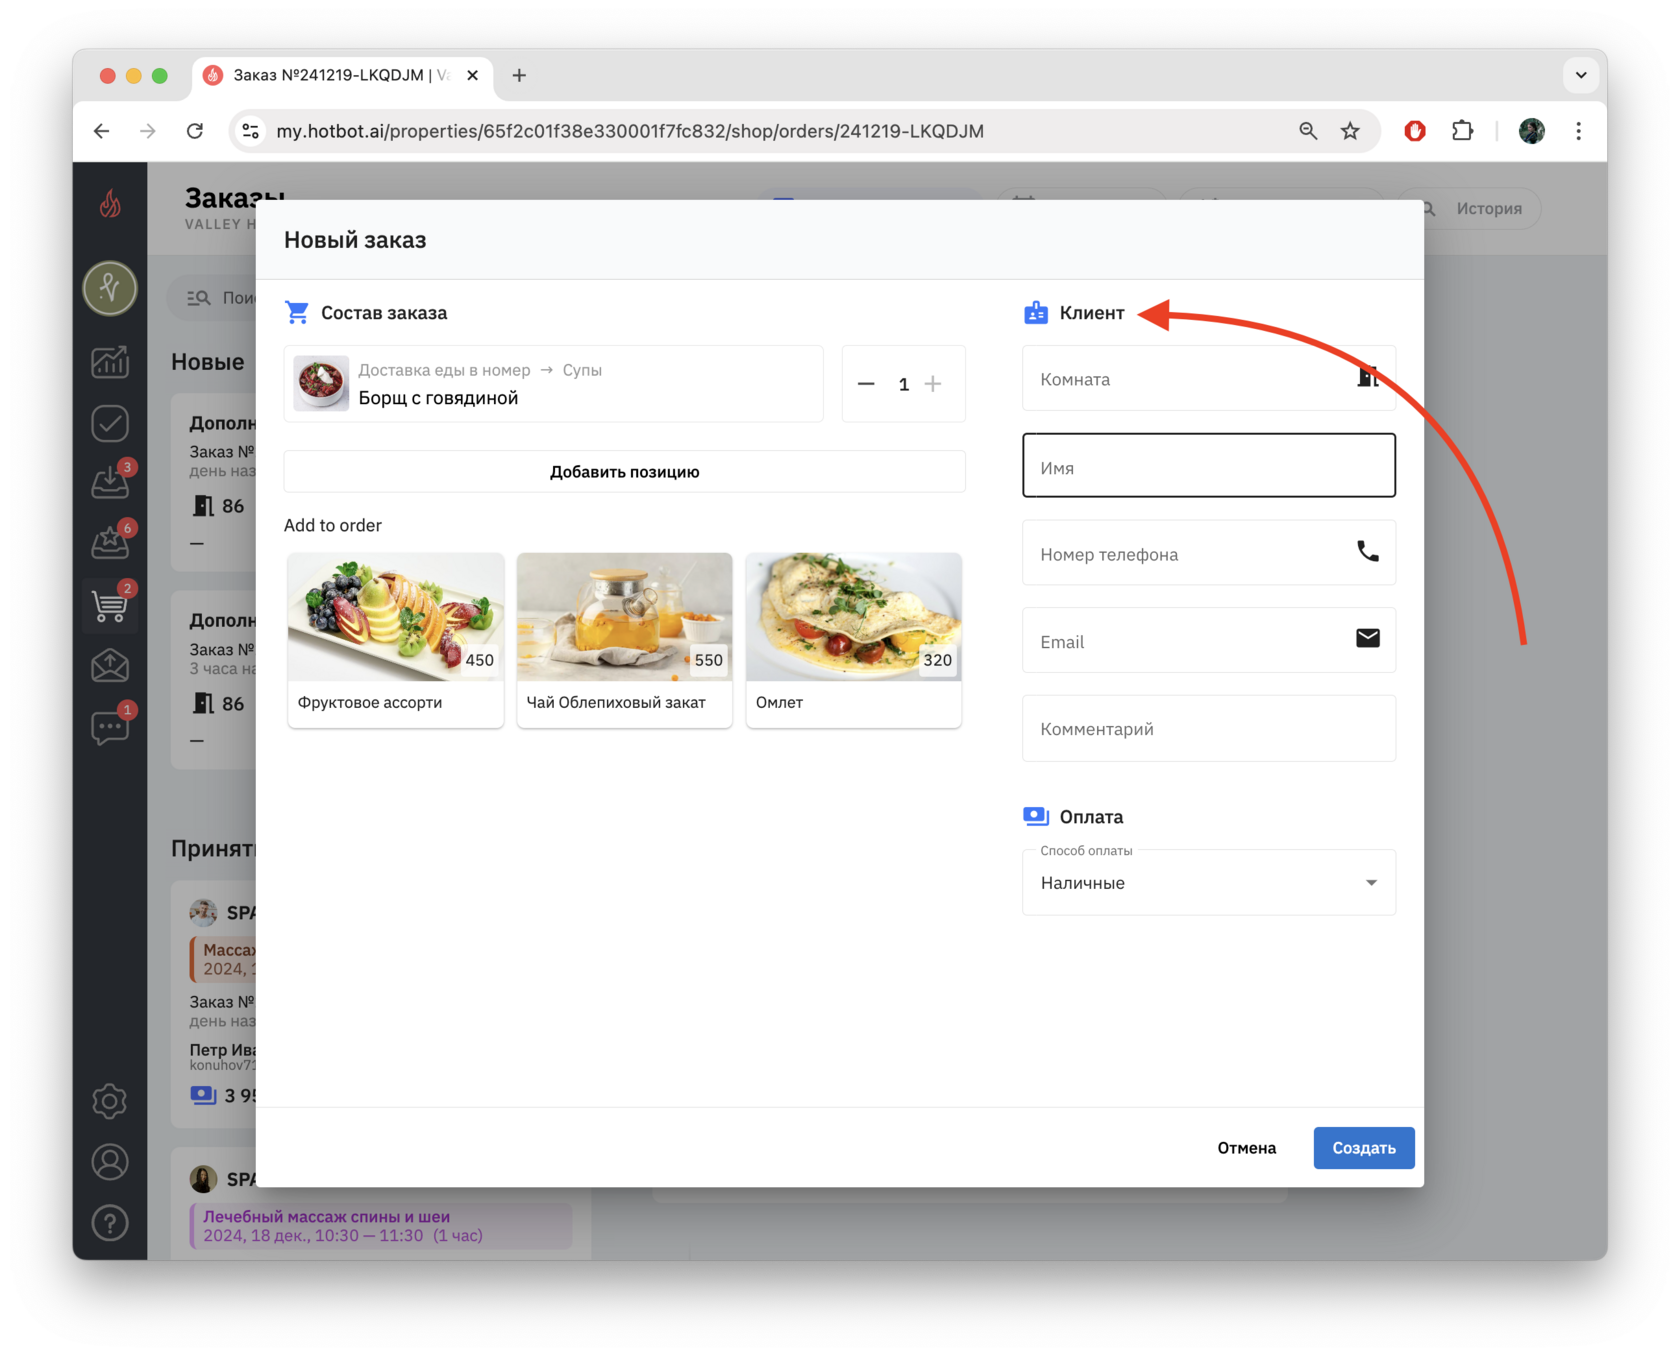Expand the Chrome tab search chevron
Image resolution: width=1680 pixels, height=1356 pixels.
tap(1581, 75)
